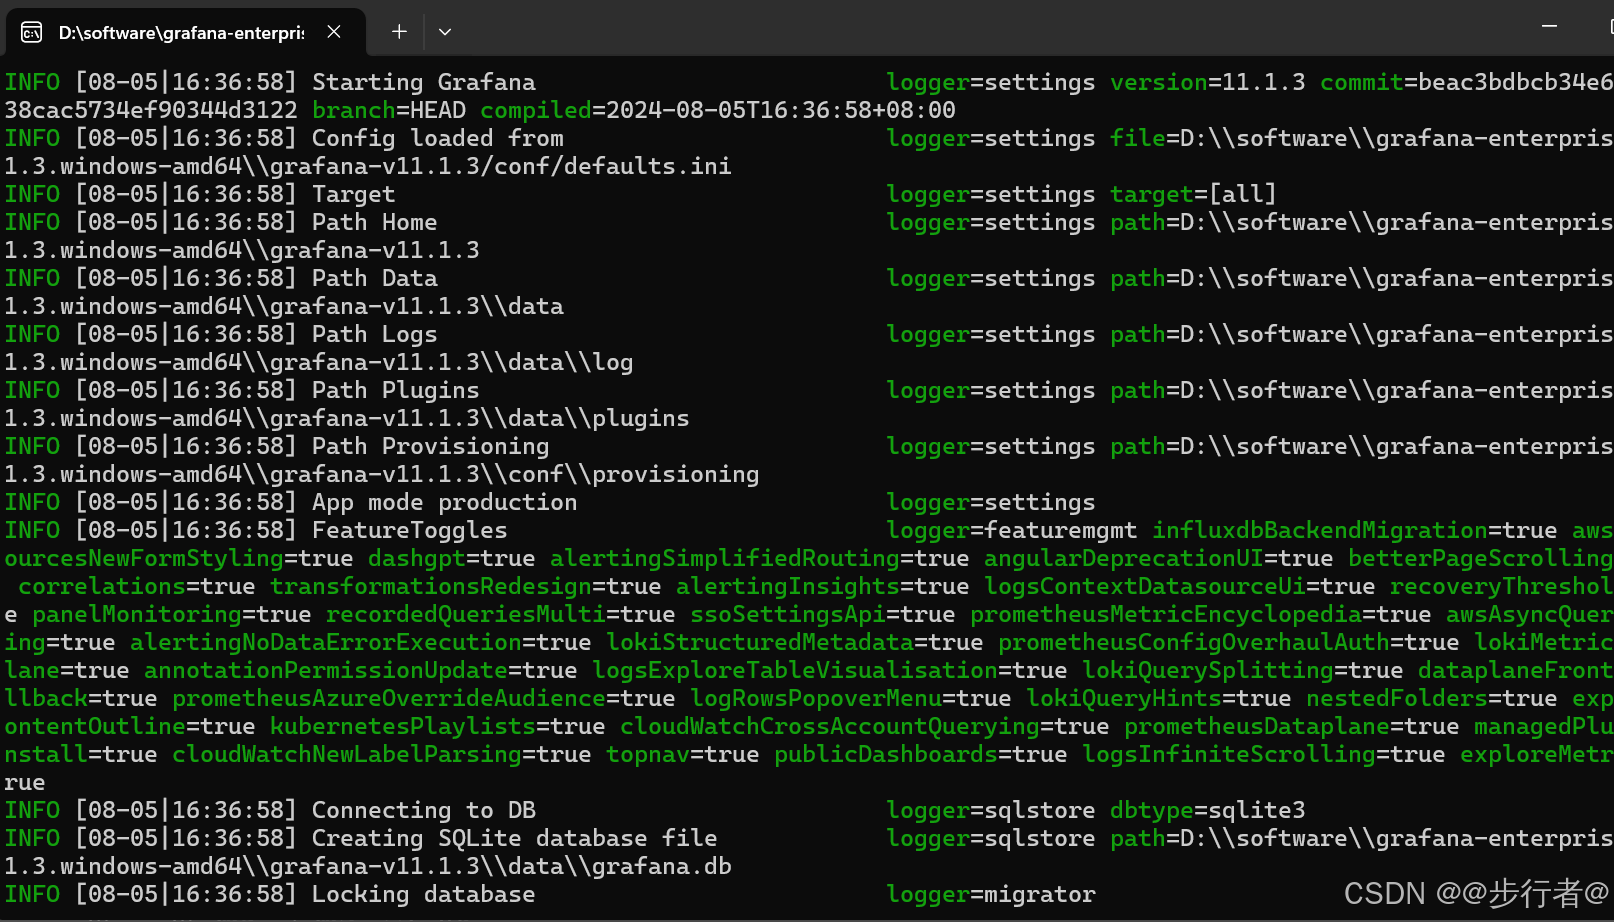
Task: Click the version=11.1.3 text
Action: click(1207, 82)
